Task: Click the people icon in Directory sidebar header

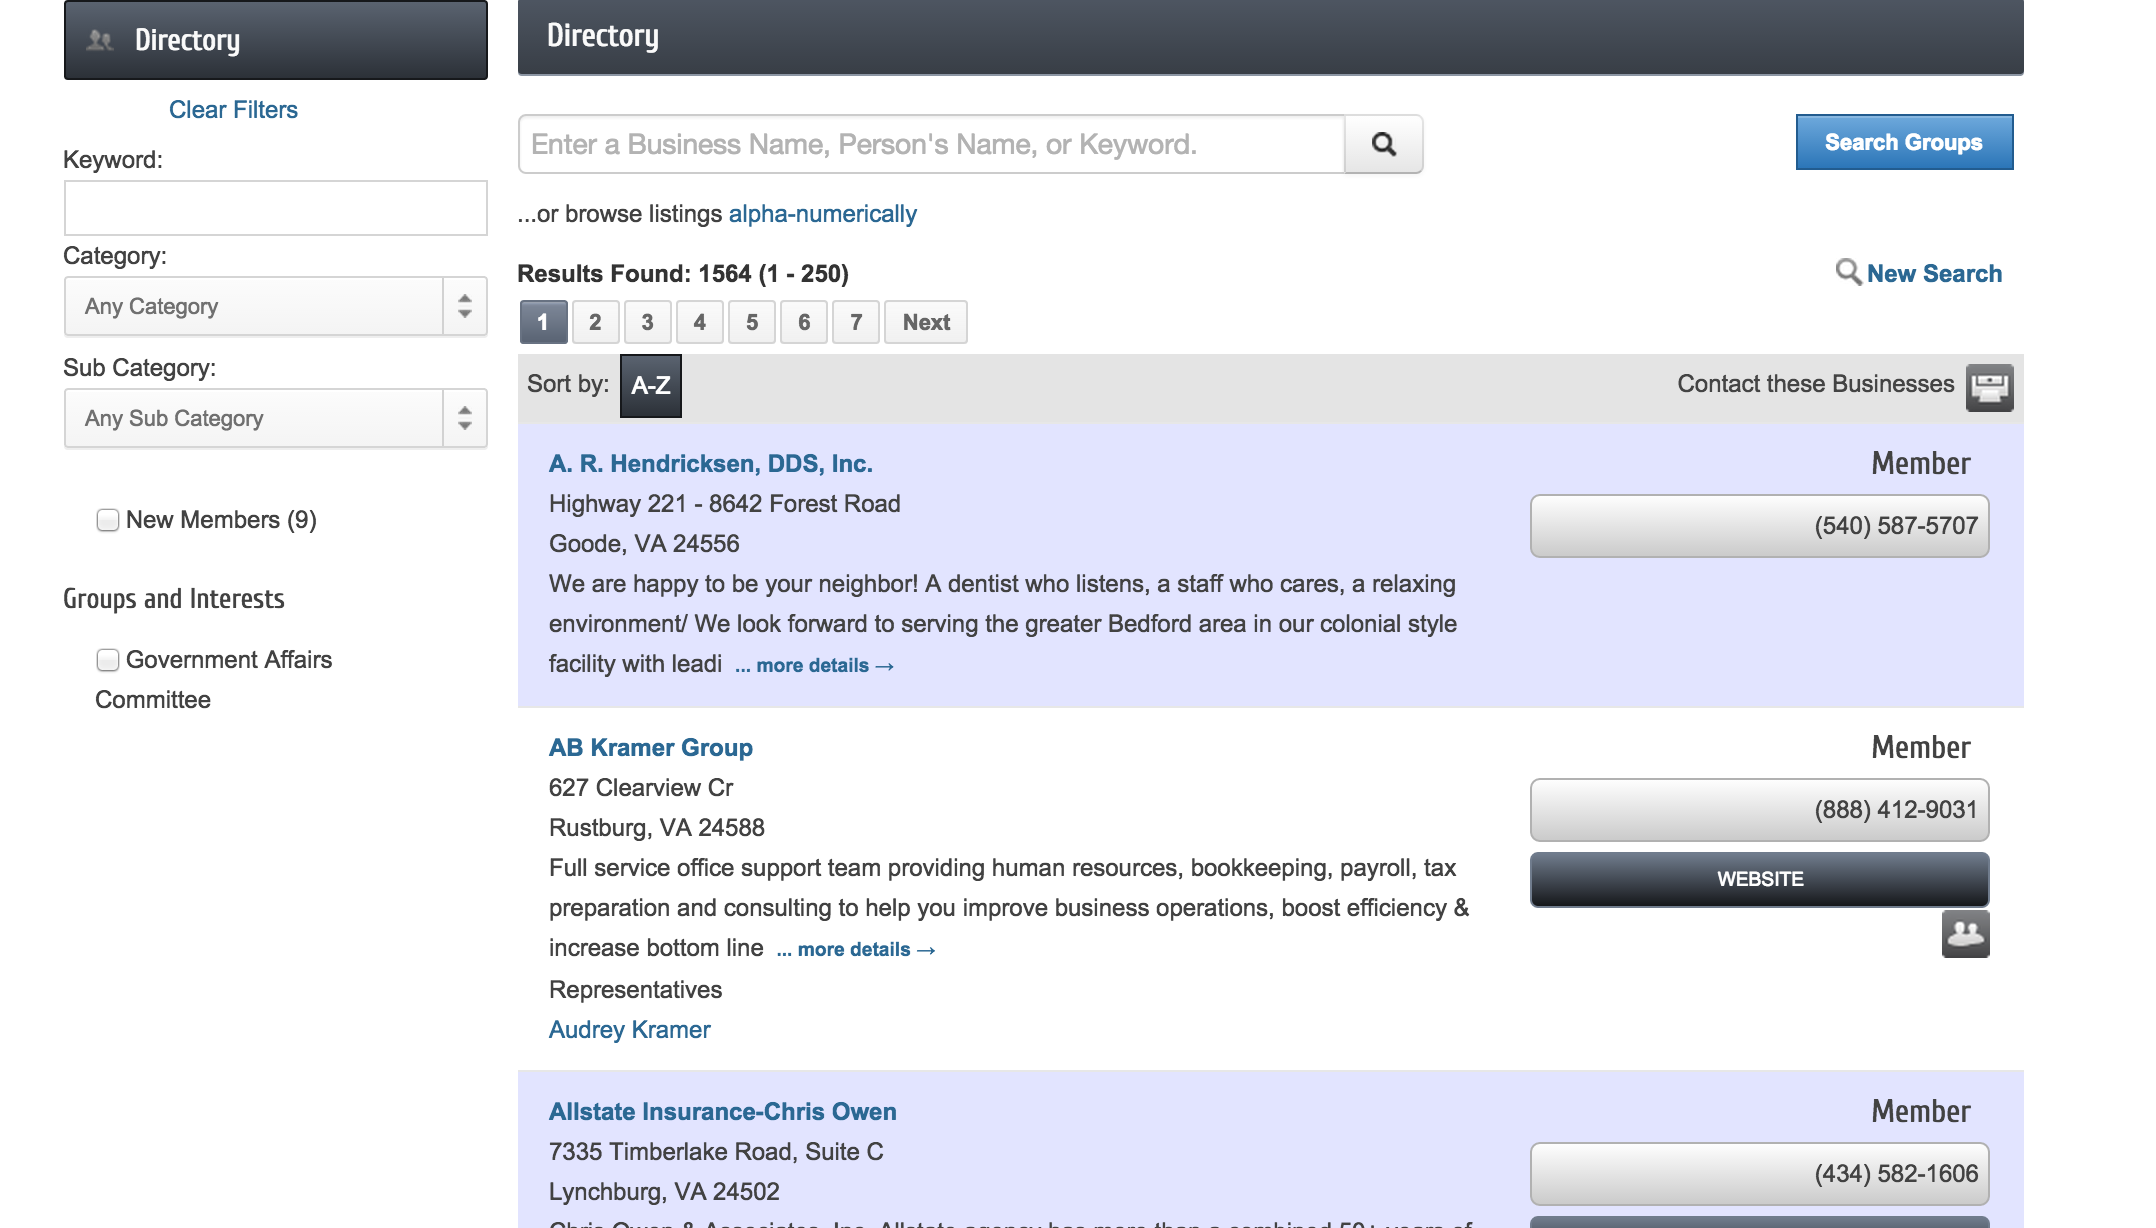Action: click(99, 40)
